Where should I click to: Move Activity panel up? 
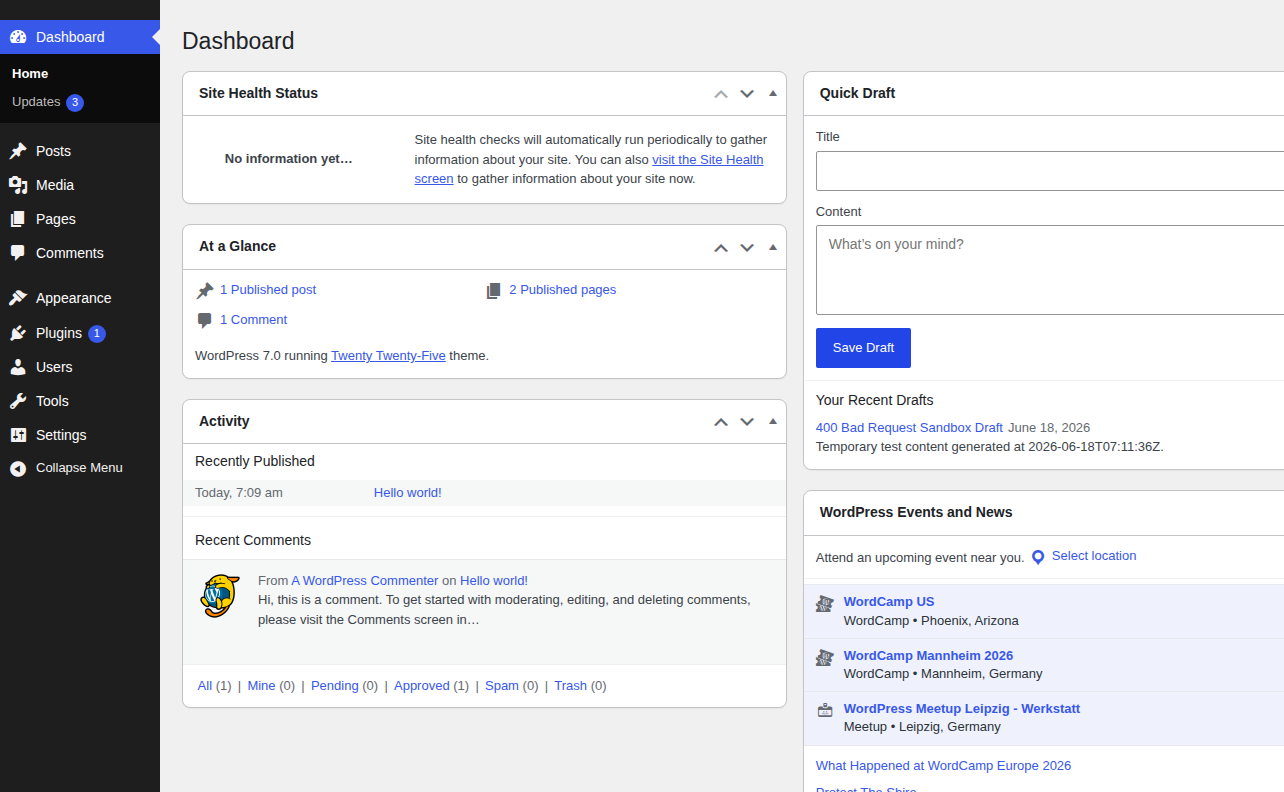point(721,421)
